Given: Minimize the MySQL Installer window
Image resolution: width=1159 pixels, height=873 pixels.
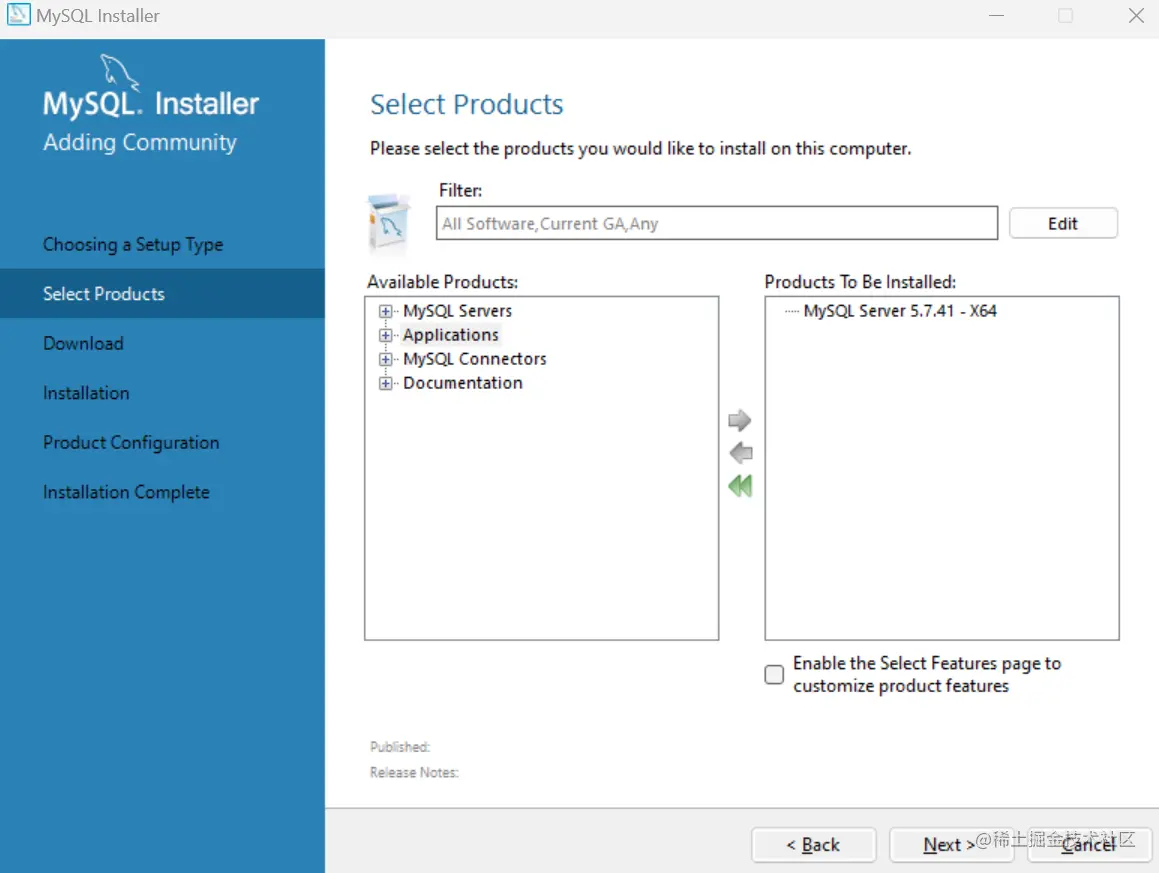Looking at the screenshot, I should click(x=996, y=16).
